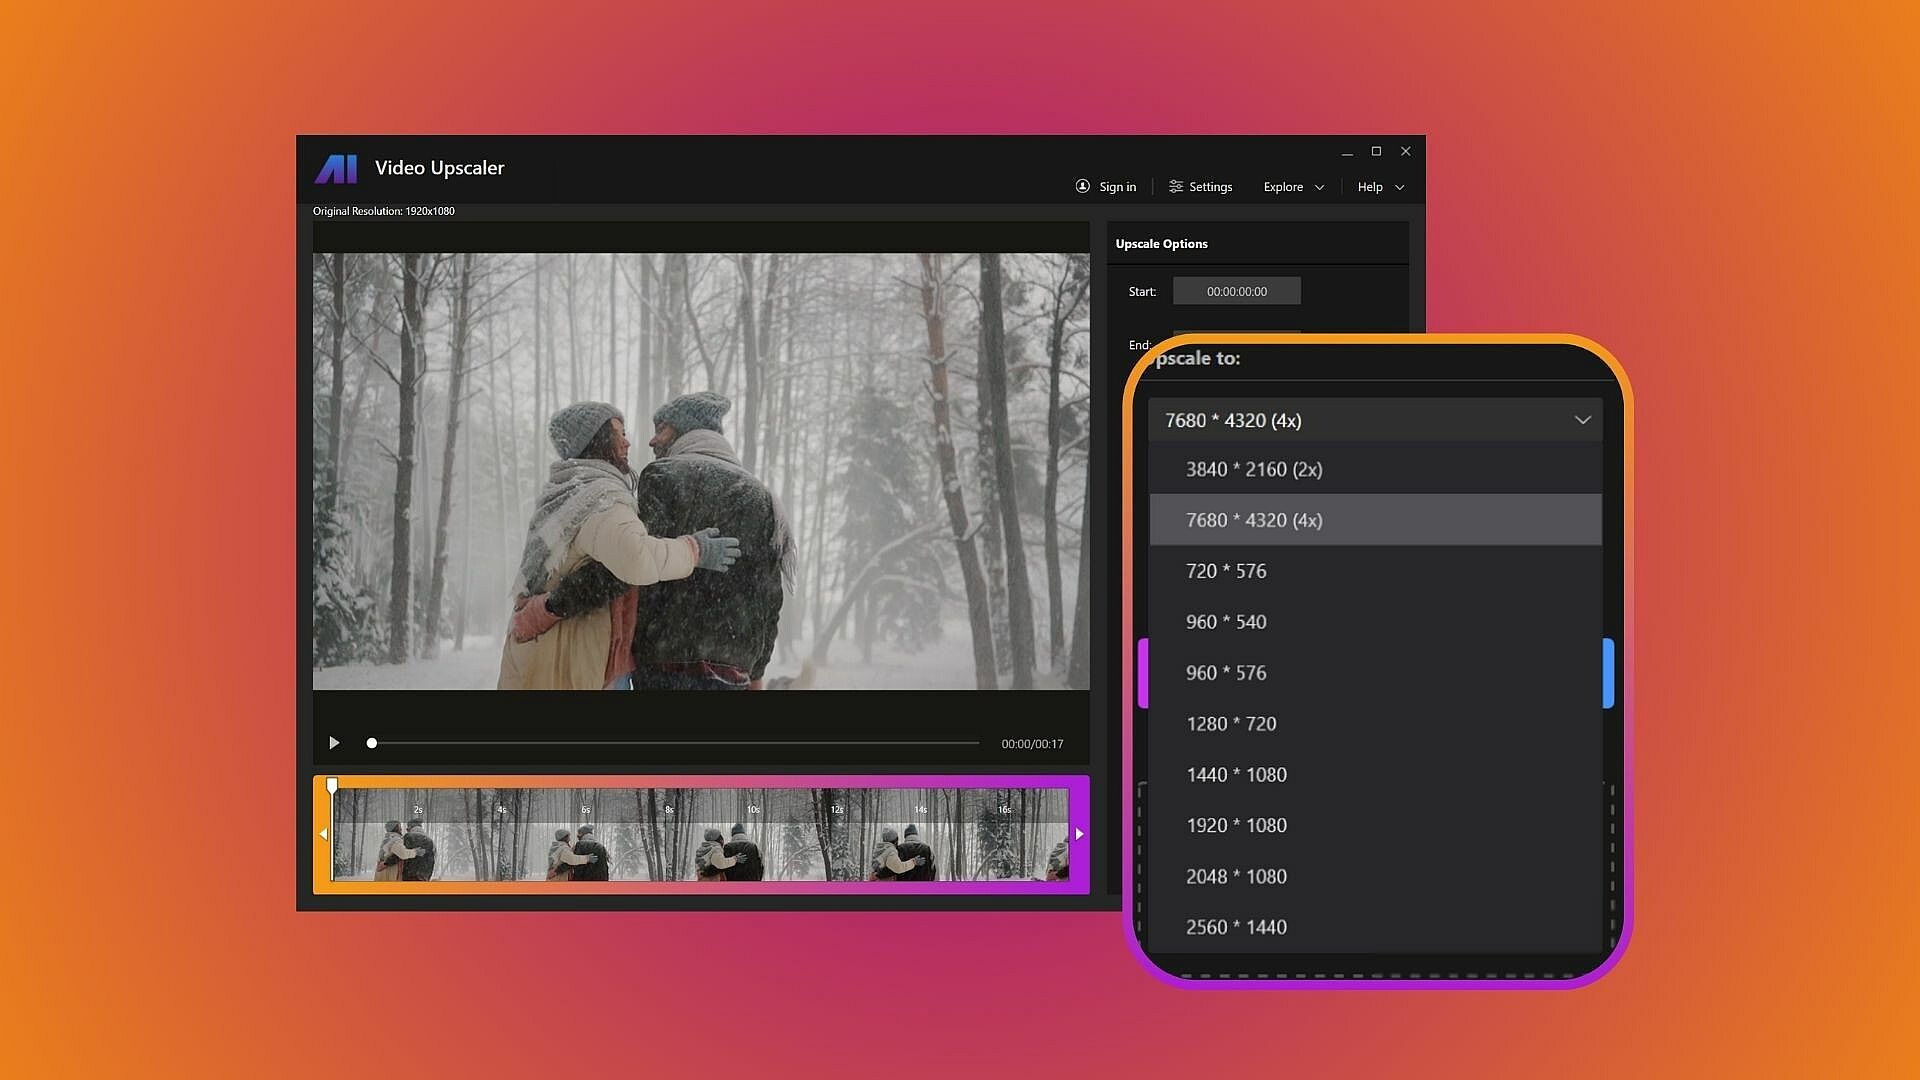Click the Sign in user icon
1920x1080 pixels.
(x=1082, y=187)
